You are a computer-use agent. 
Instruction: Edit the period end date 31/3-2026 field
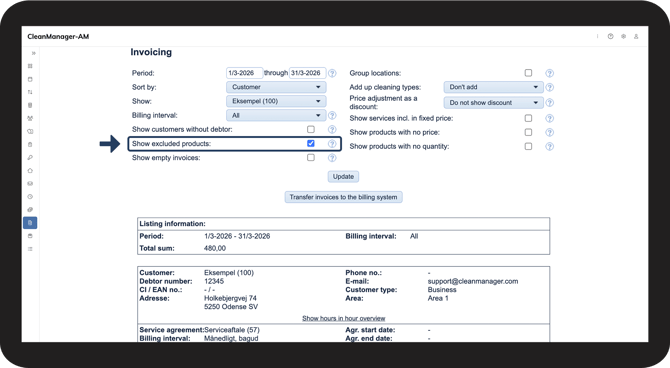click(x=308, y=73)
